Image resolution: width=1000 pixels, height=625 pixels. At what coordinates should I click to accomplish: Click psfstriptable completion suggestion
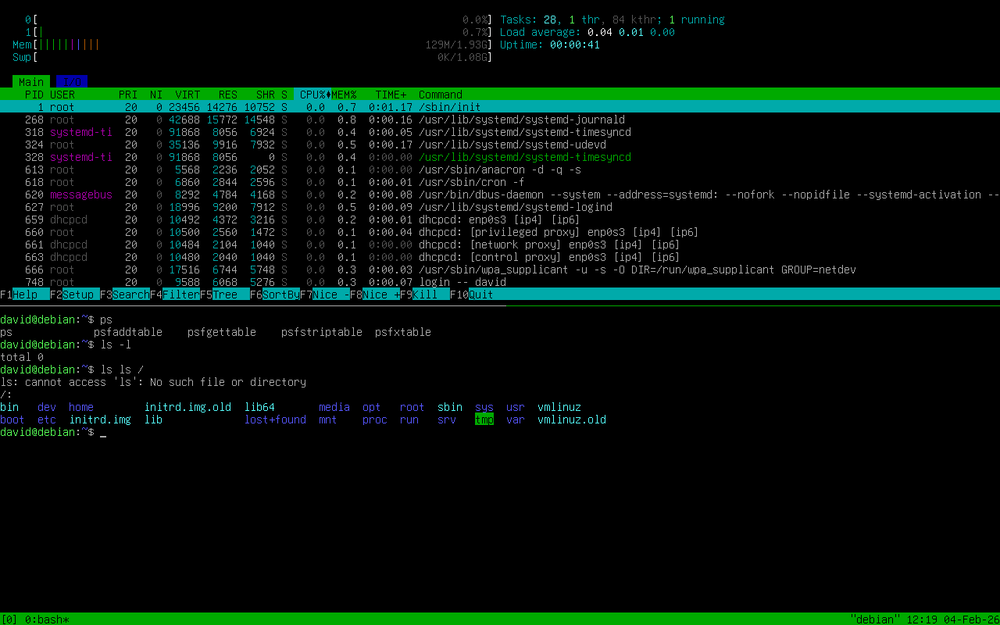(x=322, y=332)
